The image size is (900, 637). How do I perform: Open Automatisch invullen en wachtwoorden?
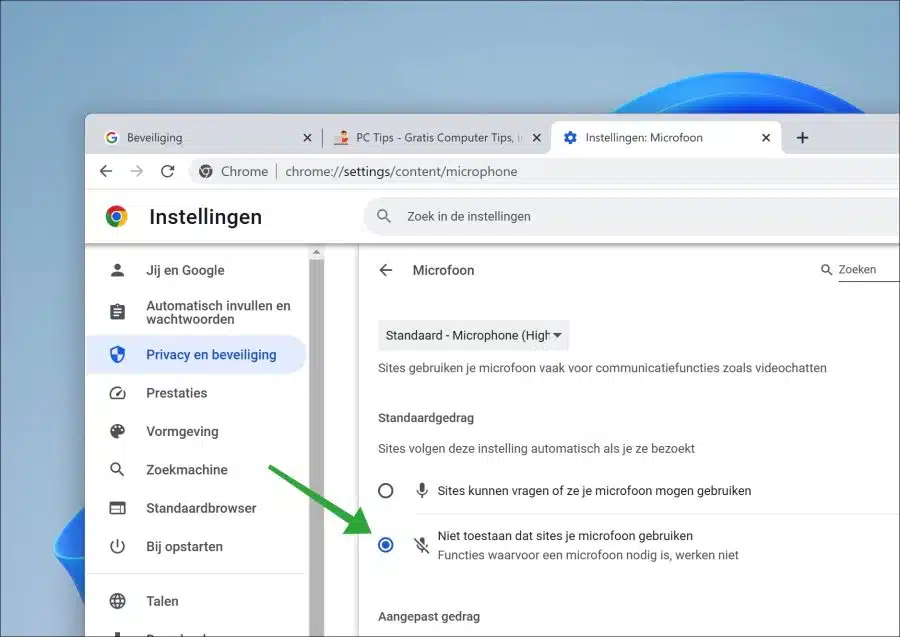pos(195,312)
